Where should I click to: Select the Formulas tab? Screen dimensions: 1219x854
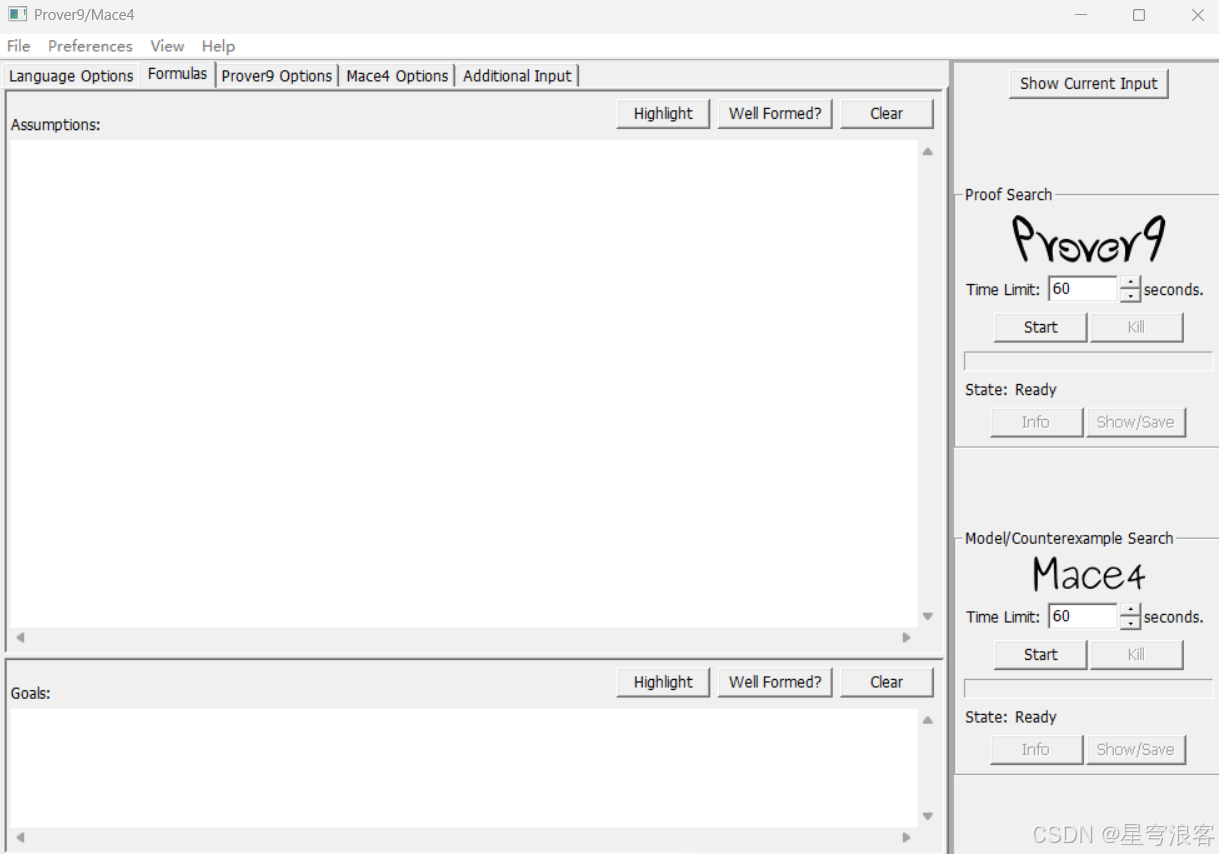(x=177, y=74)
